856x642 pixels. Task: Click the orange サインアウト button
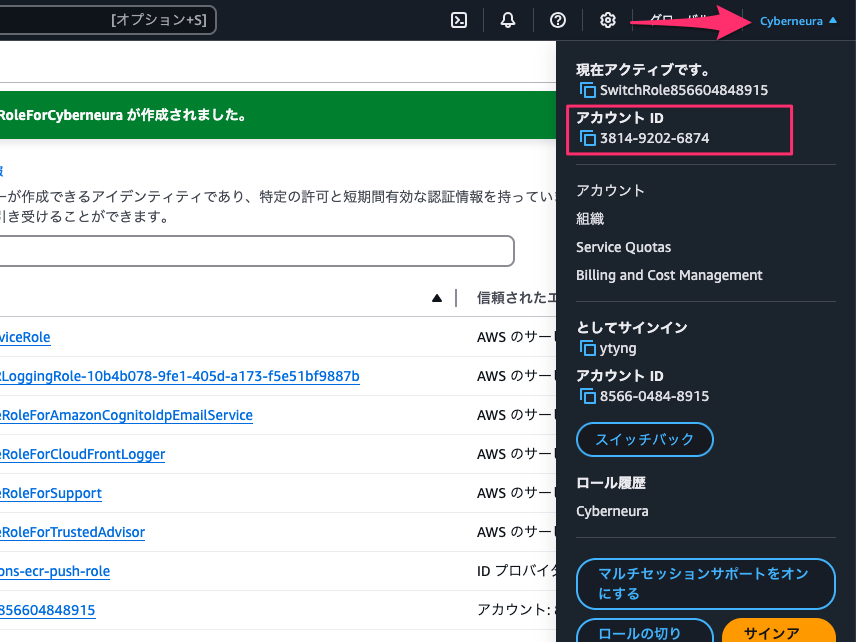778,631
